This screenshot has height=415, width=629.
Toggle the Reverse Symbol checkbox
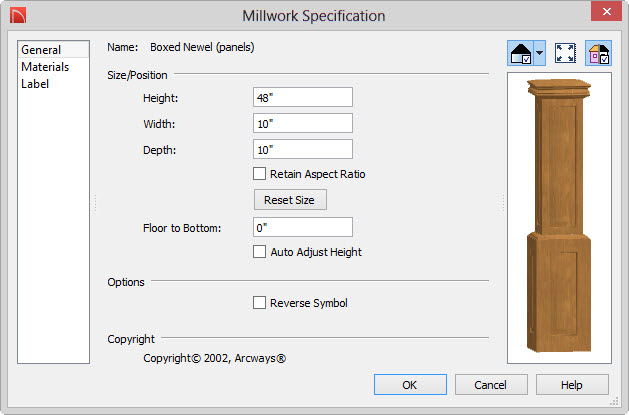(x=259, y=303)
